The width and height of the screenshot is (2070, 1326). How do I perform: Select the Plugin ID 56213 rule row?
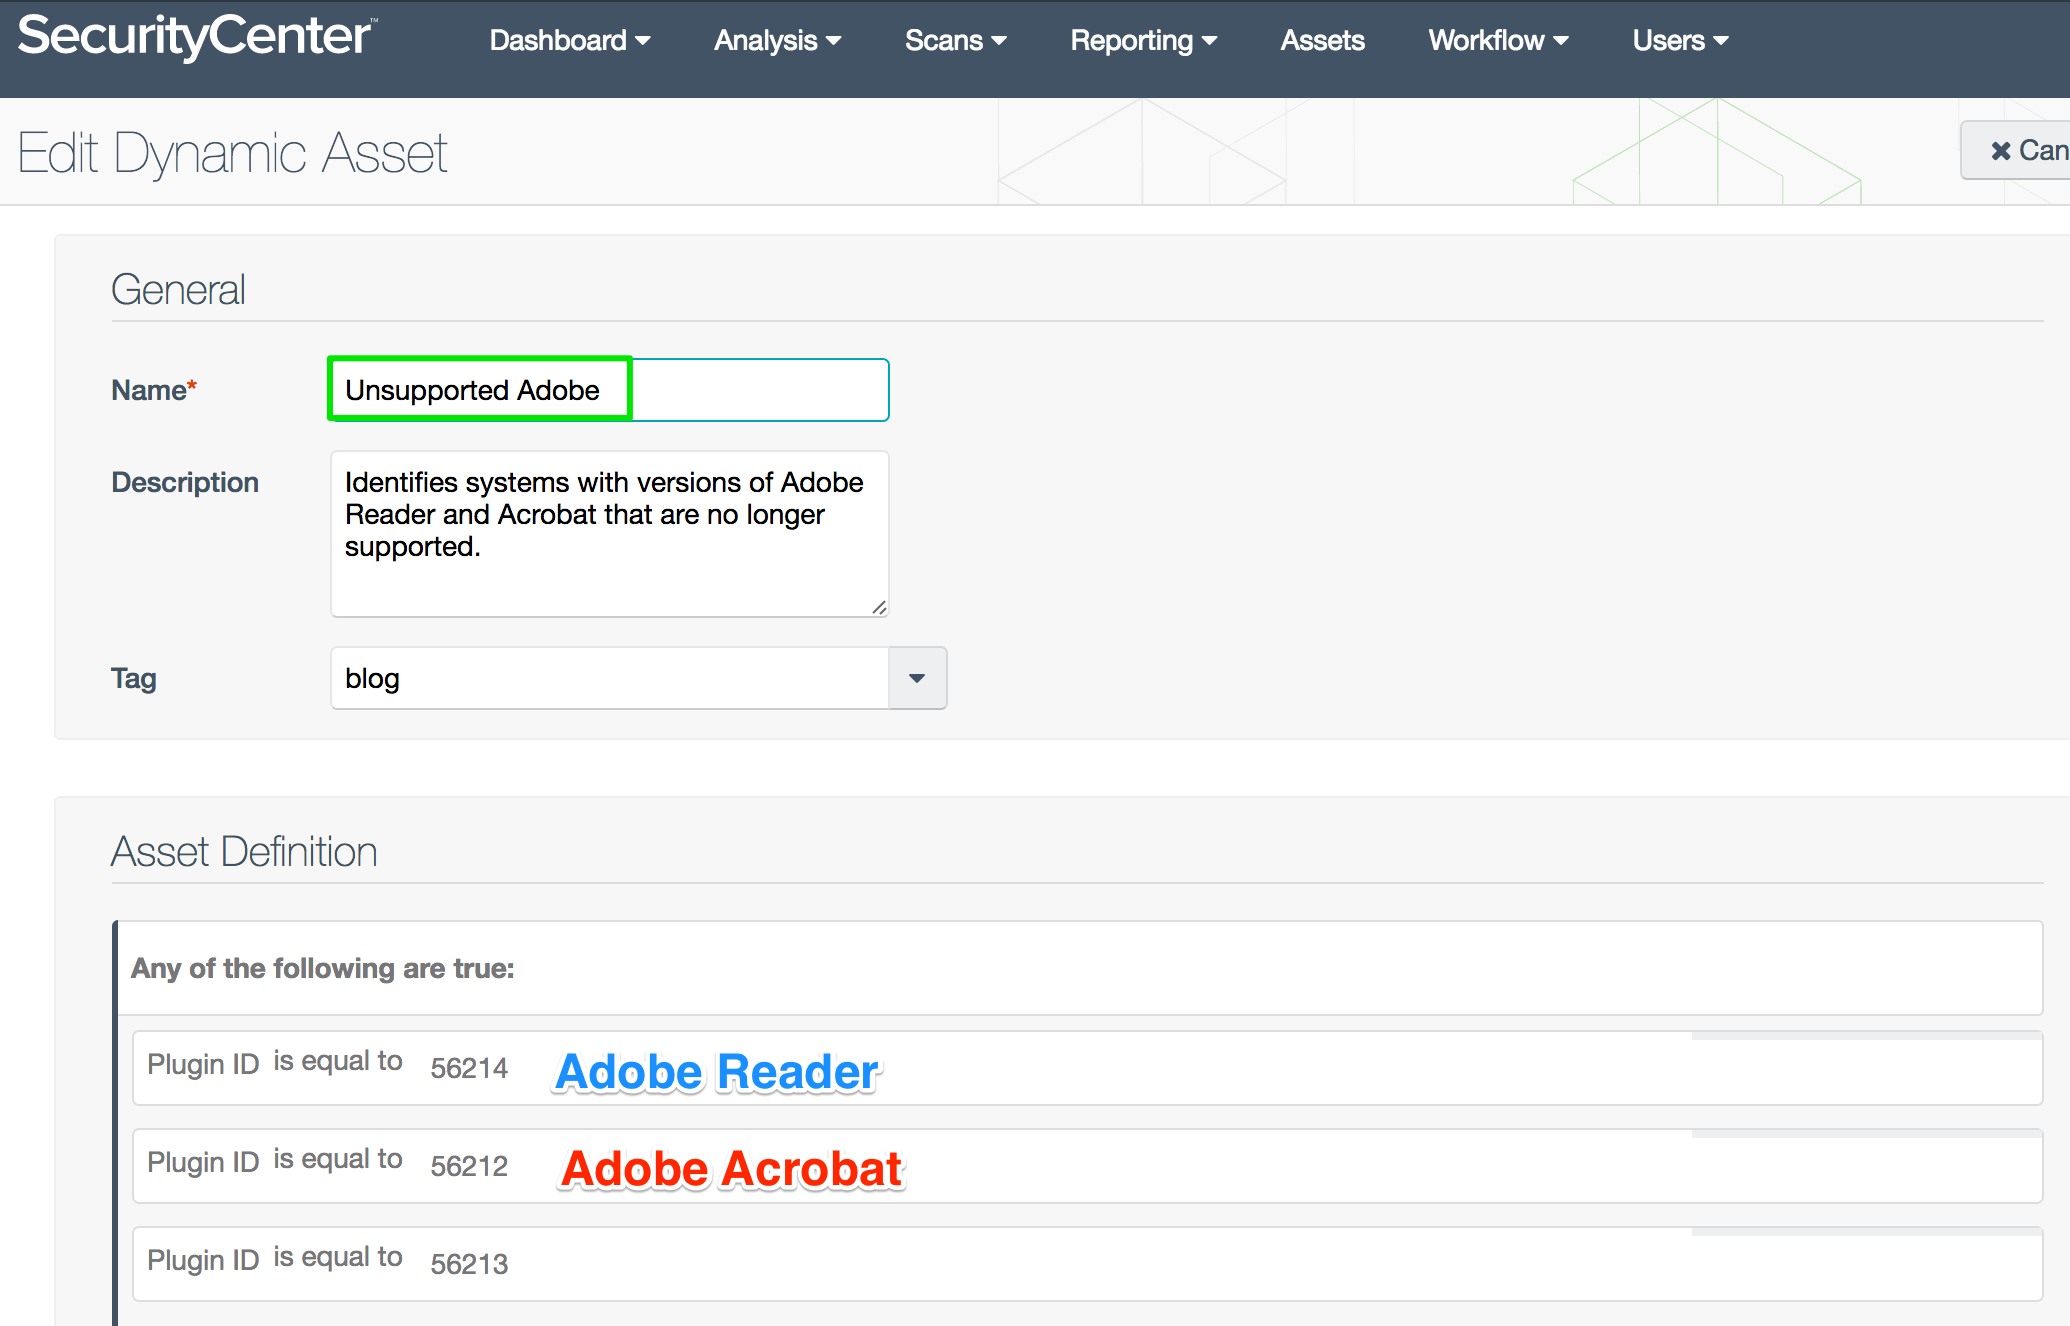(x=1087, y=1264)
